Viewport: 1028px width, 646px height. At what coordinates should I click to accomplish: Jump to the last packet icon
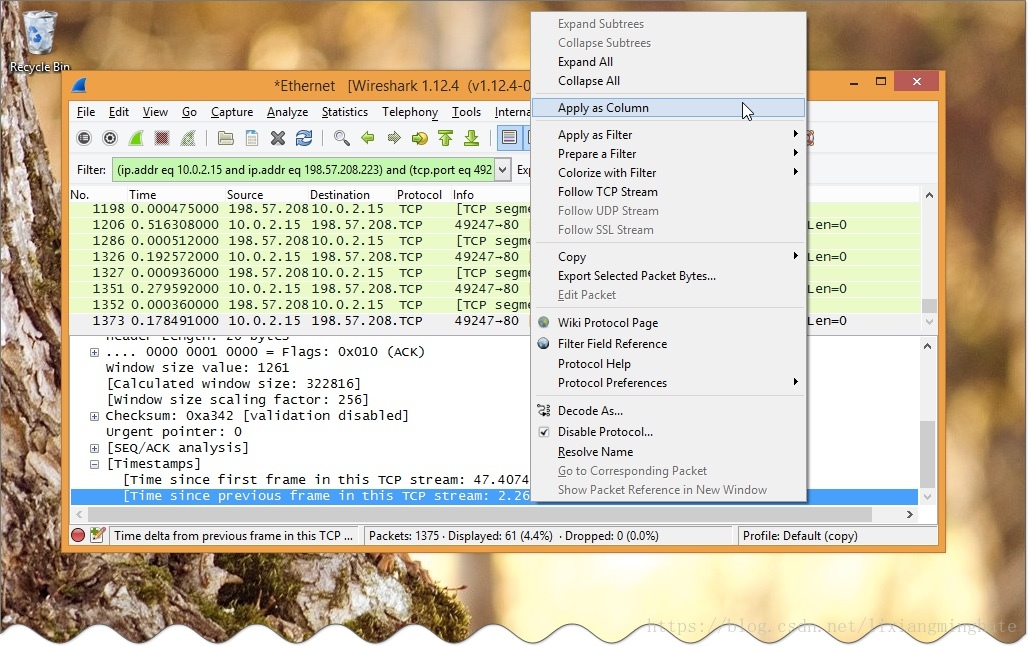(471, 138)
